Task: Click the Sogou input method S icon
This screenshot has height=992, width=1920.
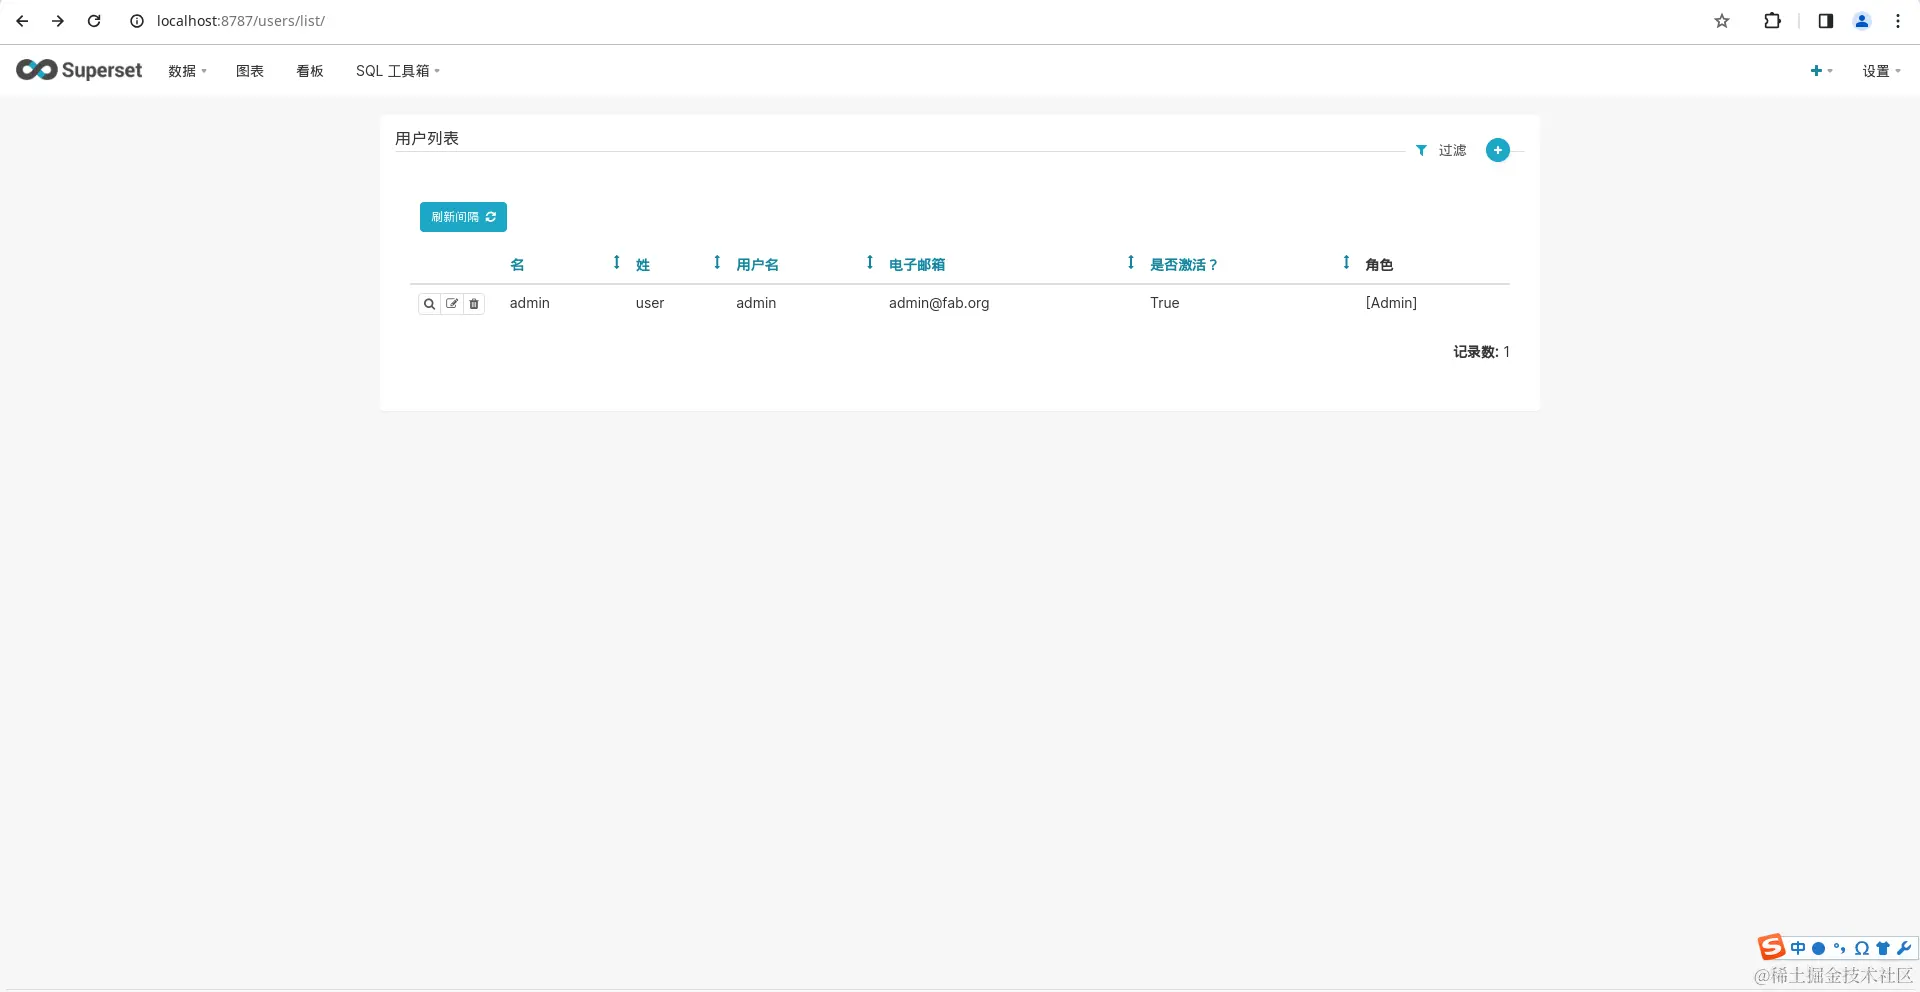Action: click(x=1772, y=947)
